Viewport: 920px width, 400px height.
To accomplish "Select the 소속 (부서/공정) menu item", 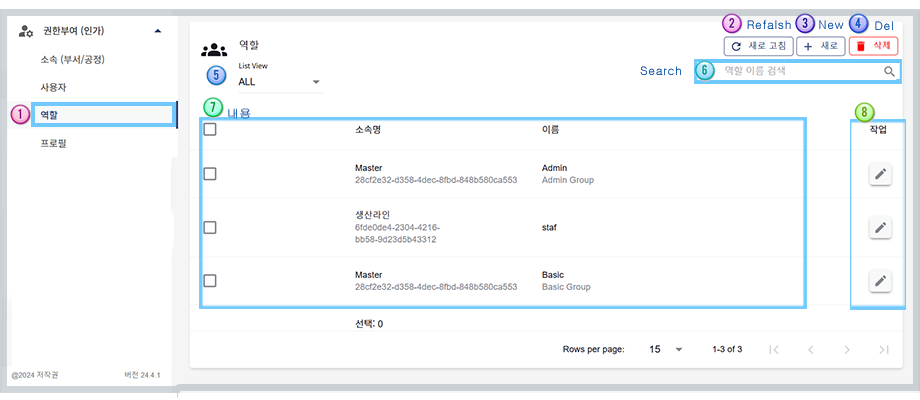I will click(x=72, y=60).
